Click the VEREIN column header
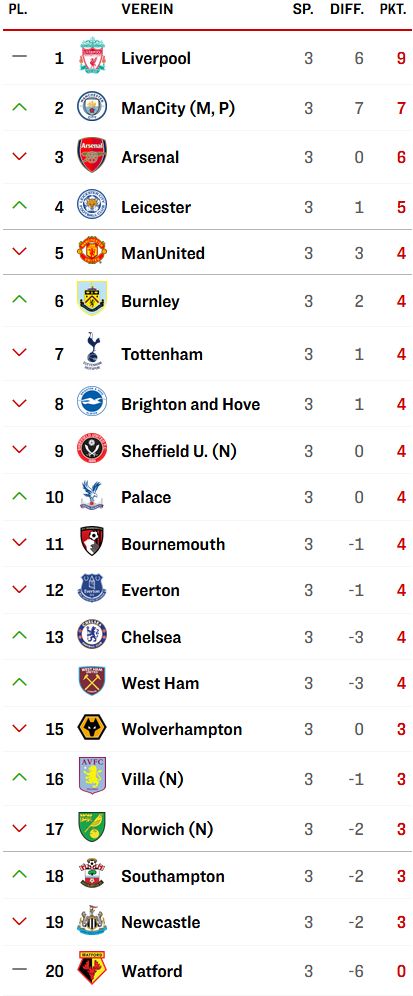Image resolution: width=413 pixels, height=996 pixels. coord(147,10)
